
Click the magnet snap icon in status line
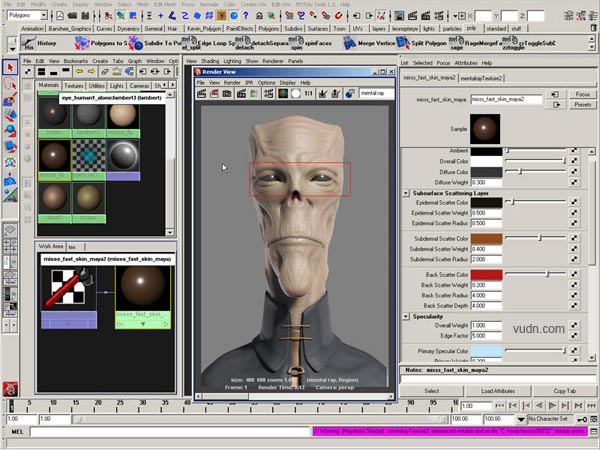(x=338, y=16)
